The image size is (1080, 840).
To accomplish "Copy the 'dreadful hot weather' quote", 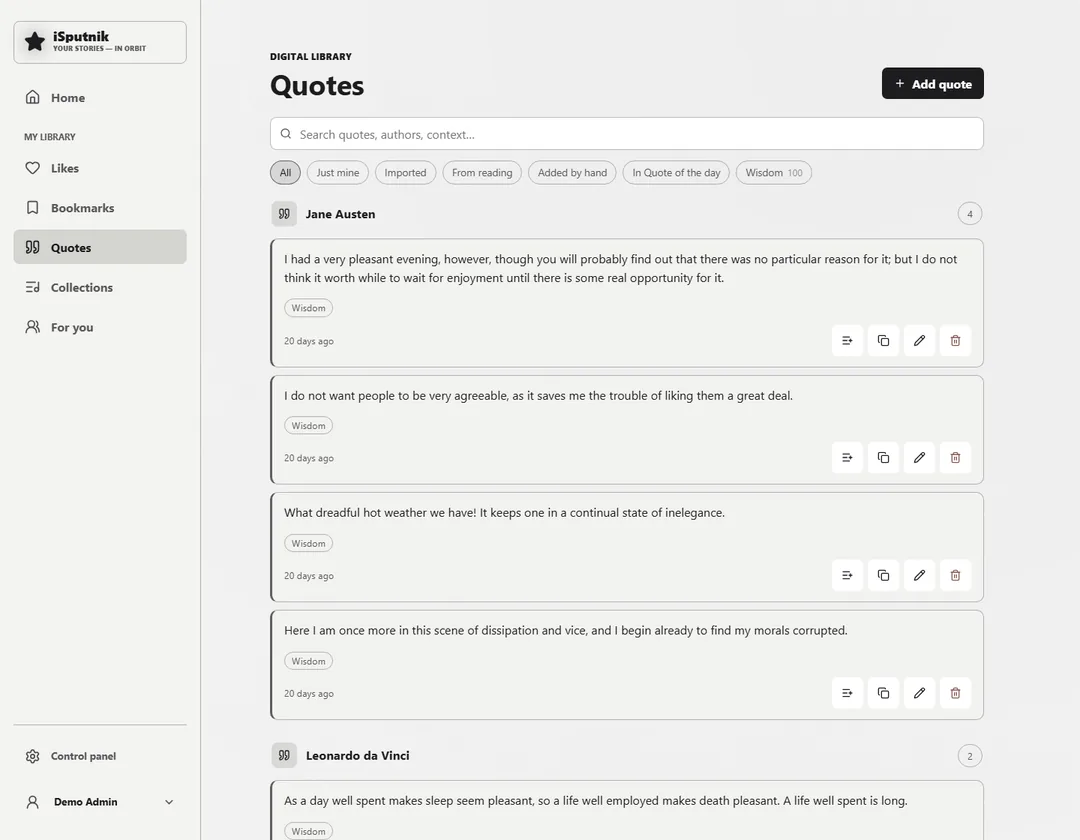I will point(883,576).
